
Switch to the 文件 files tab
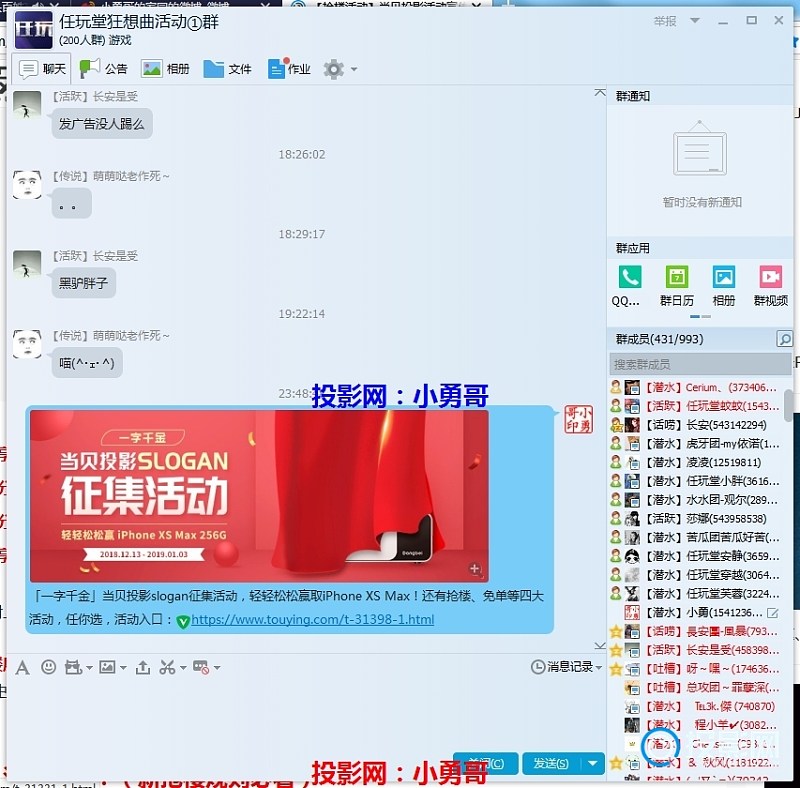click(x=227, y=69)
